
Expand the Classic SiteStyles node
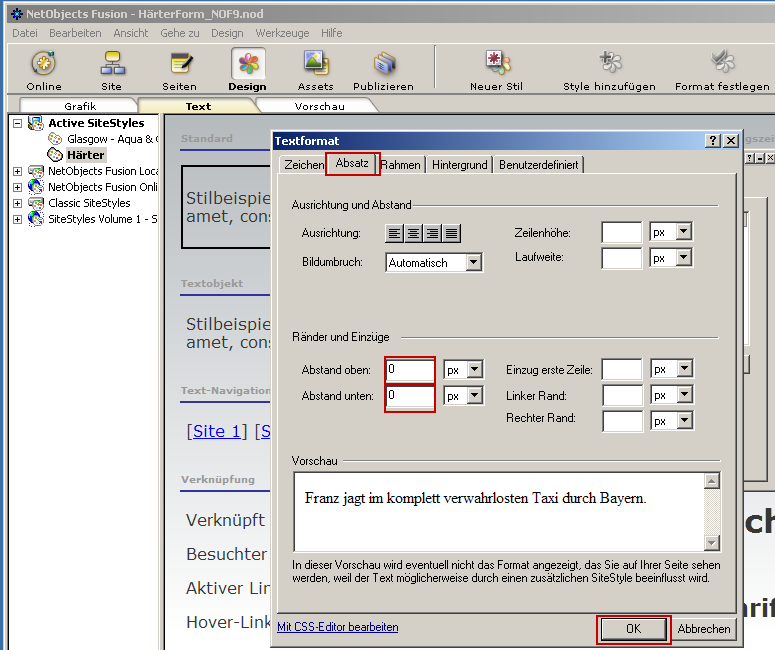pyautogui.click(x=17, y=203)
